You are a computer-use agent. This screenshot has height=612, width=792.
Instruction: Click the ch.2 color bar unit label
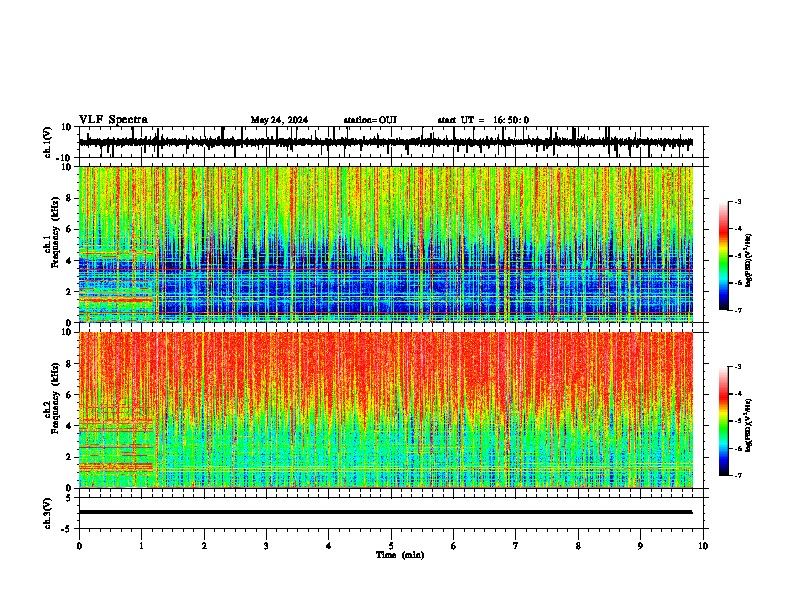(x=749, y=425)
